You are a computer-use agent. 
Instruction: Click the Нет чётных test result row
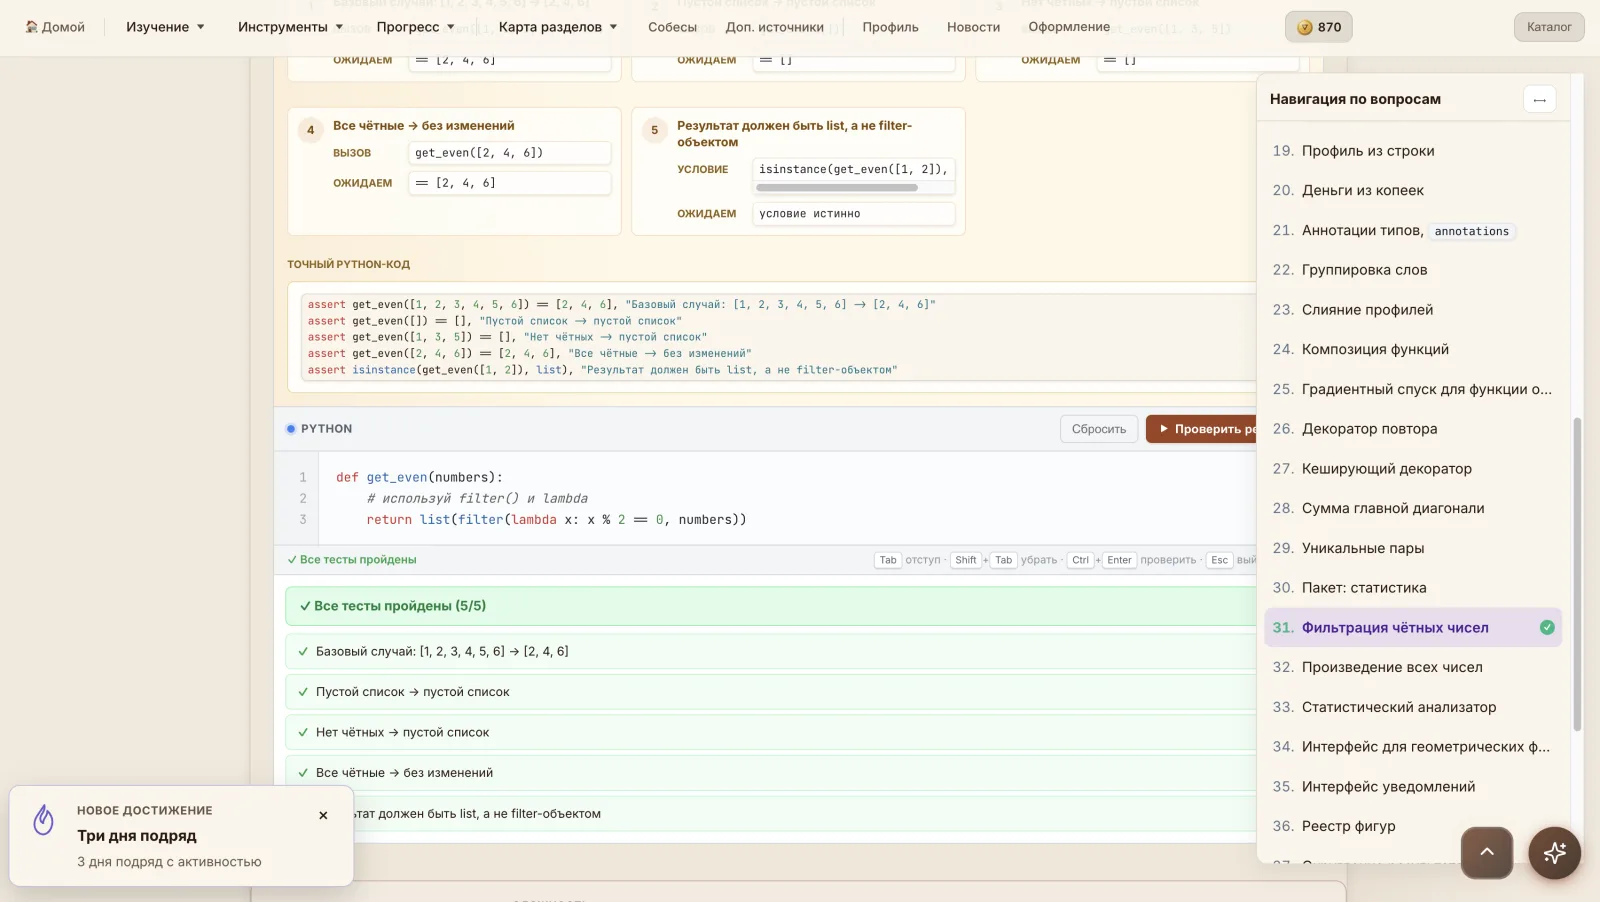click(x=770, y=733)
